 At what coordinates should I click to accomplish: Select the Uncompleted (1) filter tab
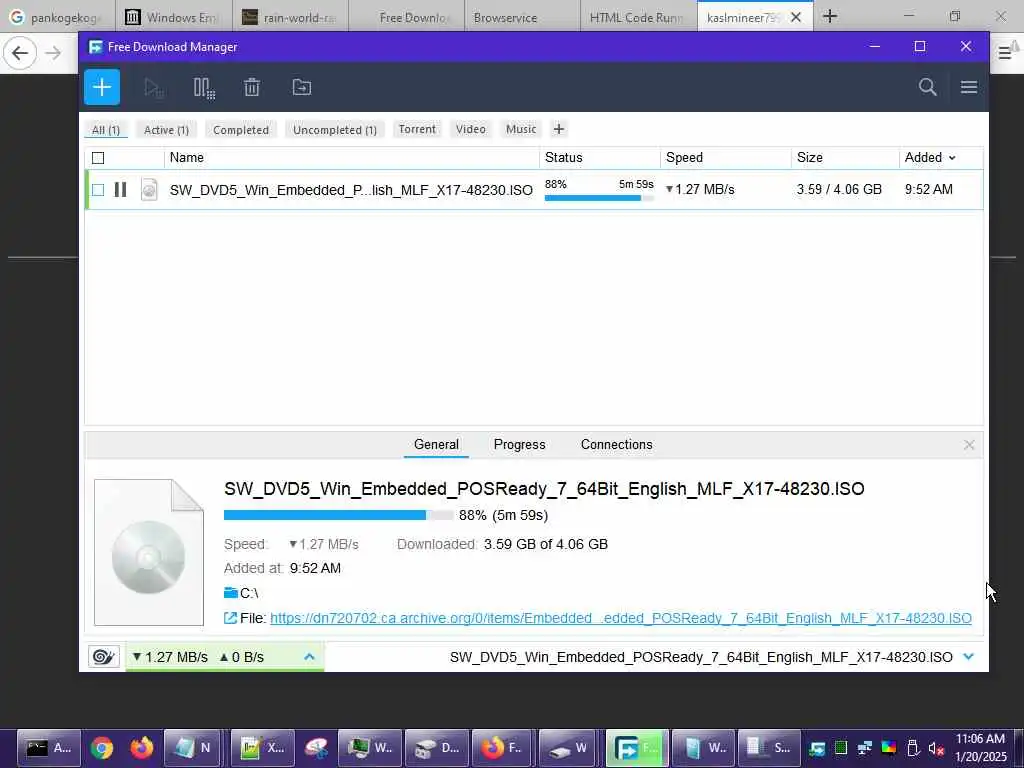click(334, 129)
